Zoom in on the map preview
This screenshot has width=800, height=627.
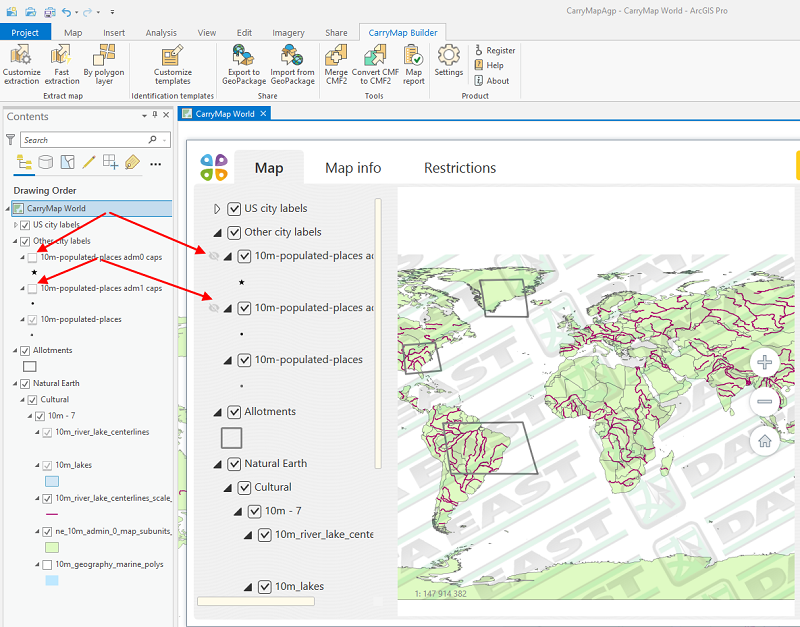click(764, 362)
